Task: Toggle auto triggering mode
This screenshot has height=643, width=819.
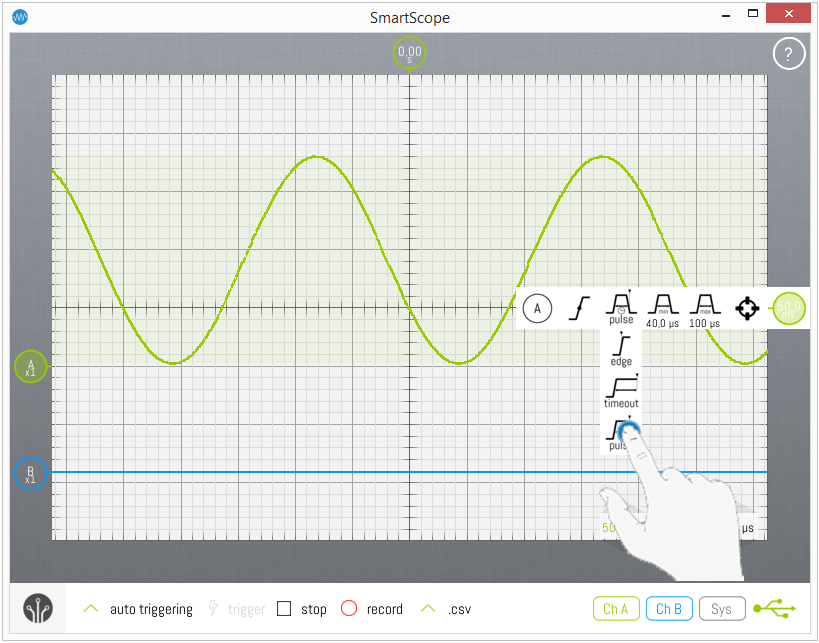Action: click(x=138, y=609)
